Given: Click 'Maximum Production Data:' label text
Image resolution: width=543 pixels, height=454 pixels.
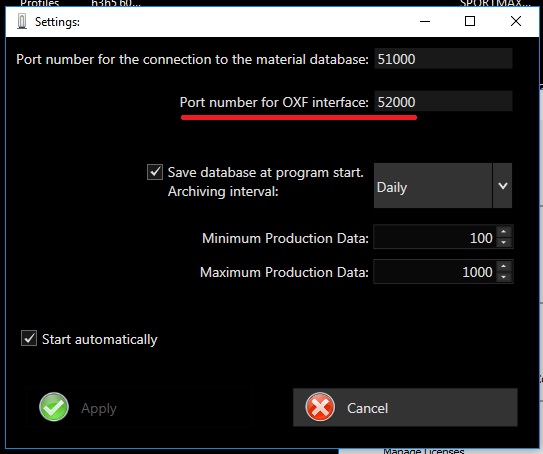Looking at the screenshot, I should [284, 272].
